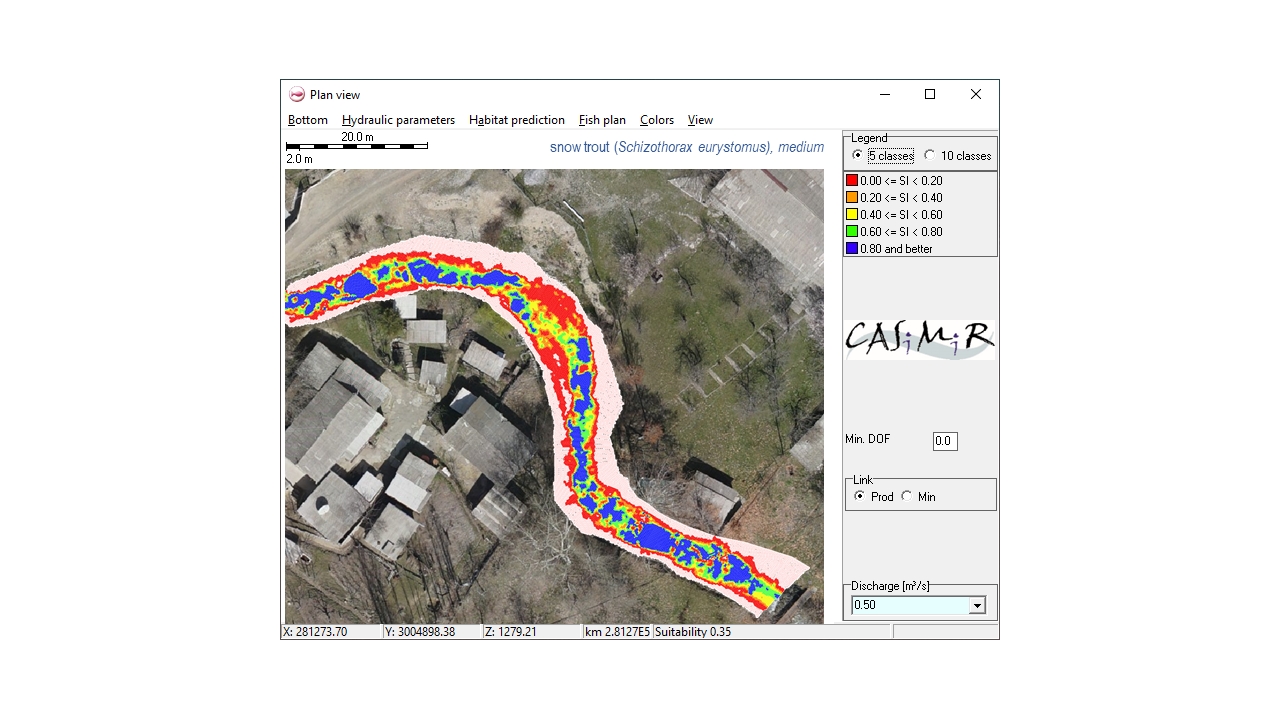This screenshot has width=1280, height=720.
Task: Click the green 0.60–0.80 legend swatch
Action: tap(852, 232)
